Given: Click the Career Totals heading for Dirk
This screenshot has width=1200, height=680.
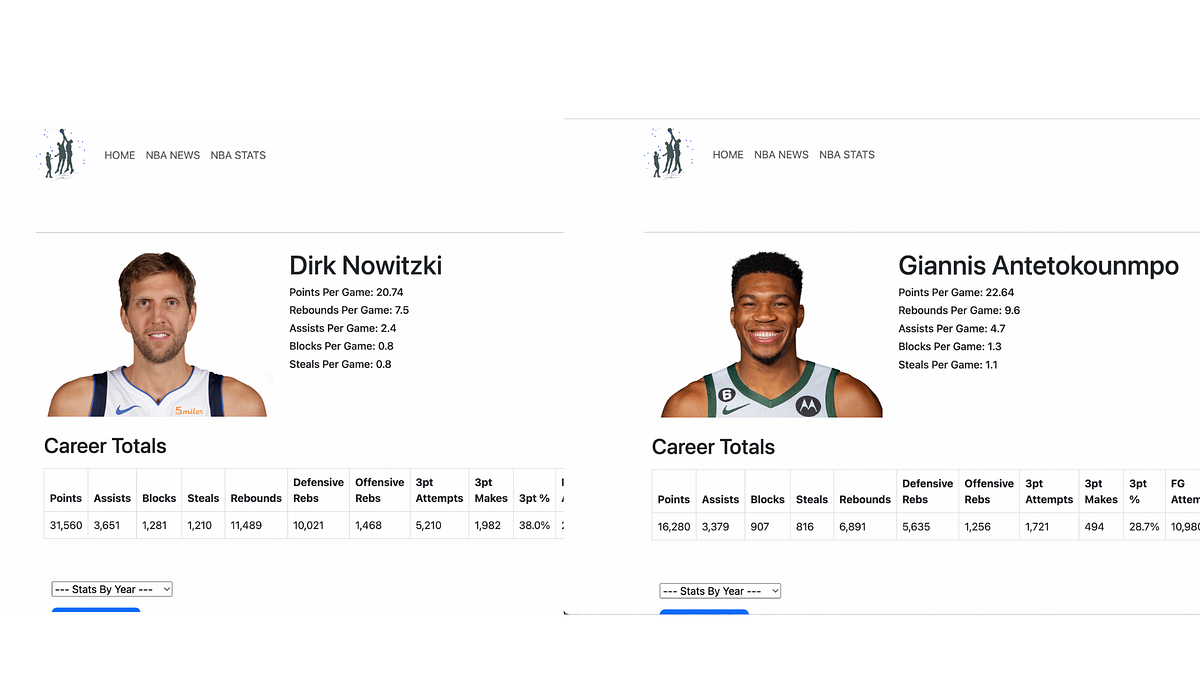Looking at the screenshot, I should (x=105, y=446).
